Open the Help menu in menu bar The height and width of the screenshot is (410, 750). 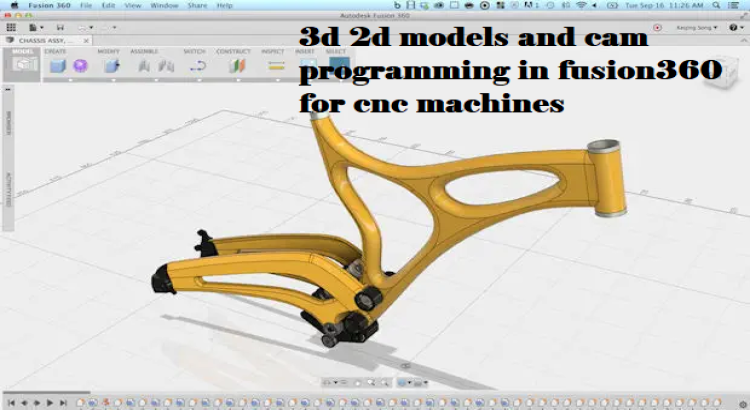point(224,5)
